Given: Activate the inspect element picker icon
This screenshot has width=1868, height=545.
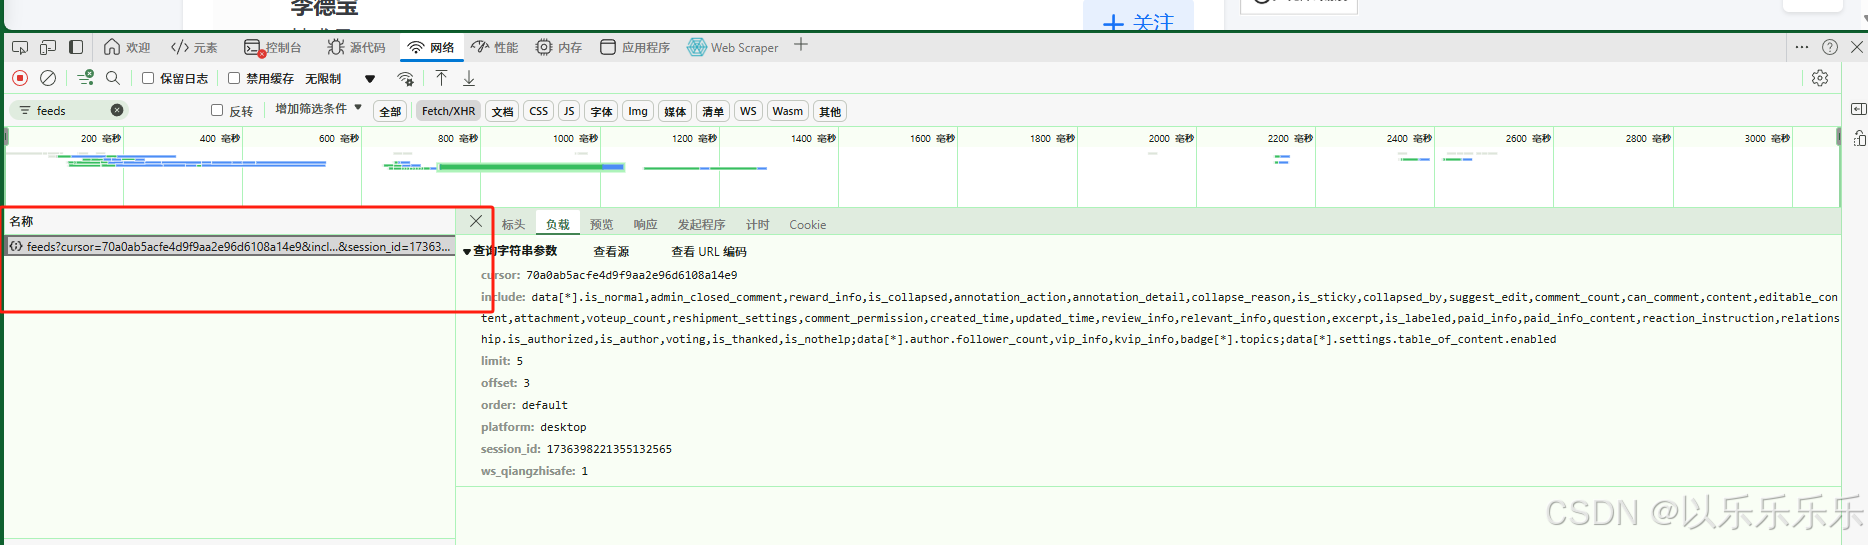Looking at the screenshot, I should point(20,47).
